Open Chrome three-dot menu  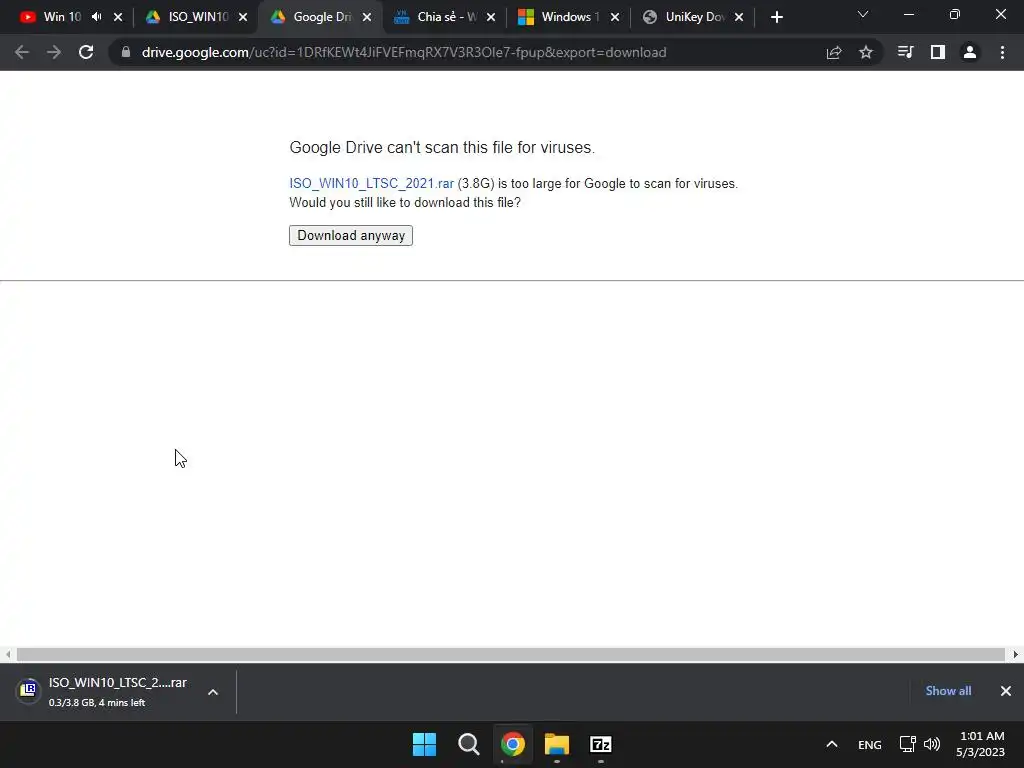tap(1002, 52)
